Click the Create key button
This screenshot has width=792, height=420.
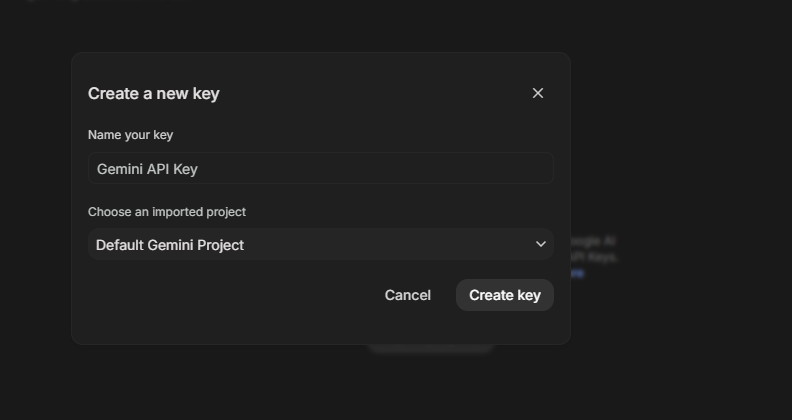click(505, 295)
